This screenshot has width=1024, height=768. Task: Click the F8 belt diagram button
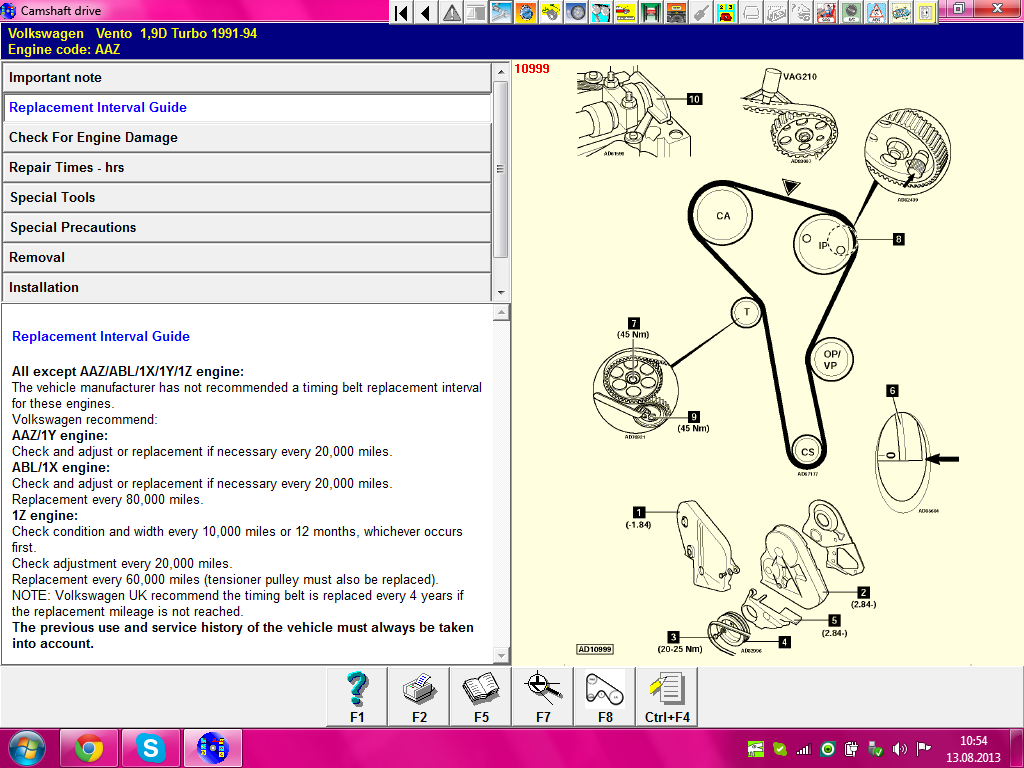point(605,697)
